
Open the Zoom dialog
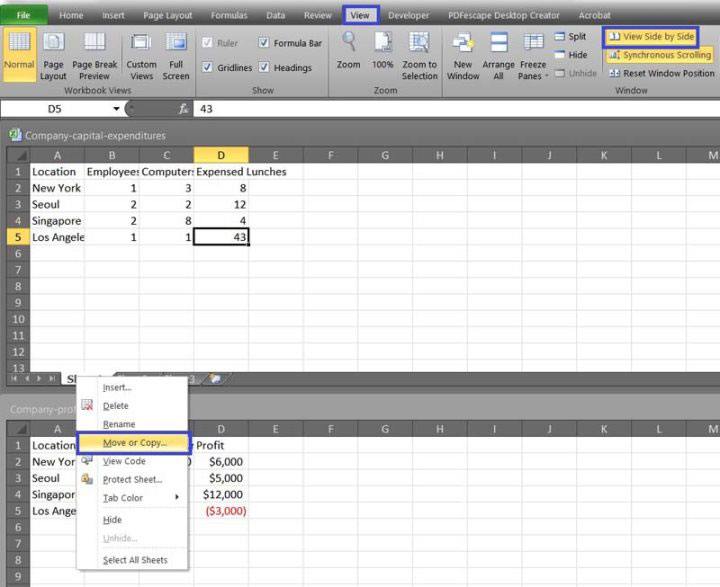(x=349, y=51)
